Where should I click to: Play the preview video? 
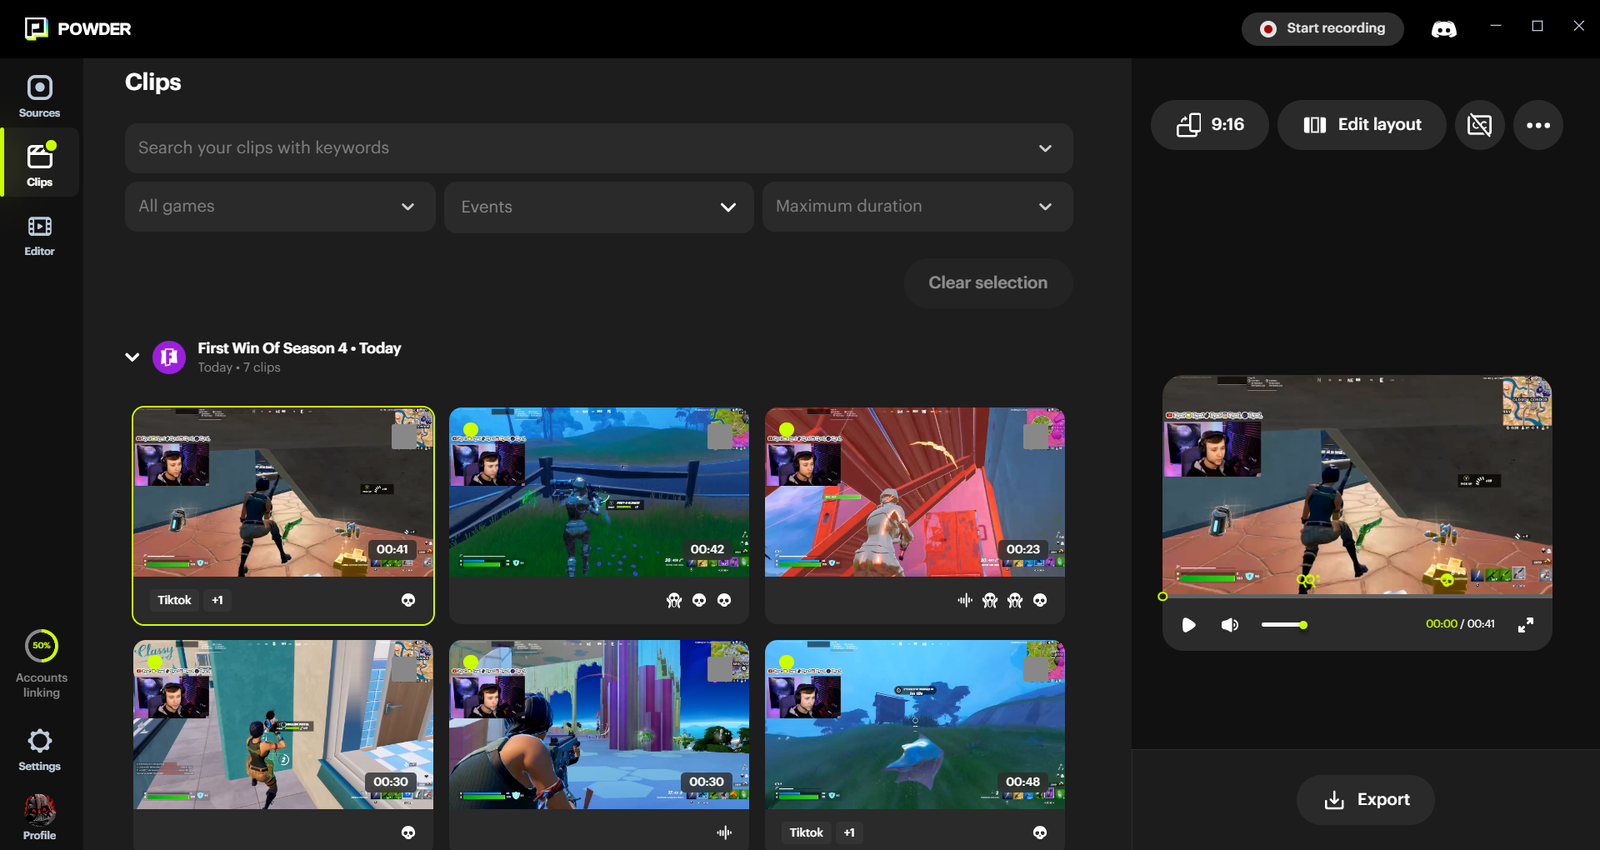pyautogui.click(x=1189, y=625)
